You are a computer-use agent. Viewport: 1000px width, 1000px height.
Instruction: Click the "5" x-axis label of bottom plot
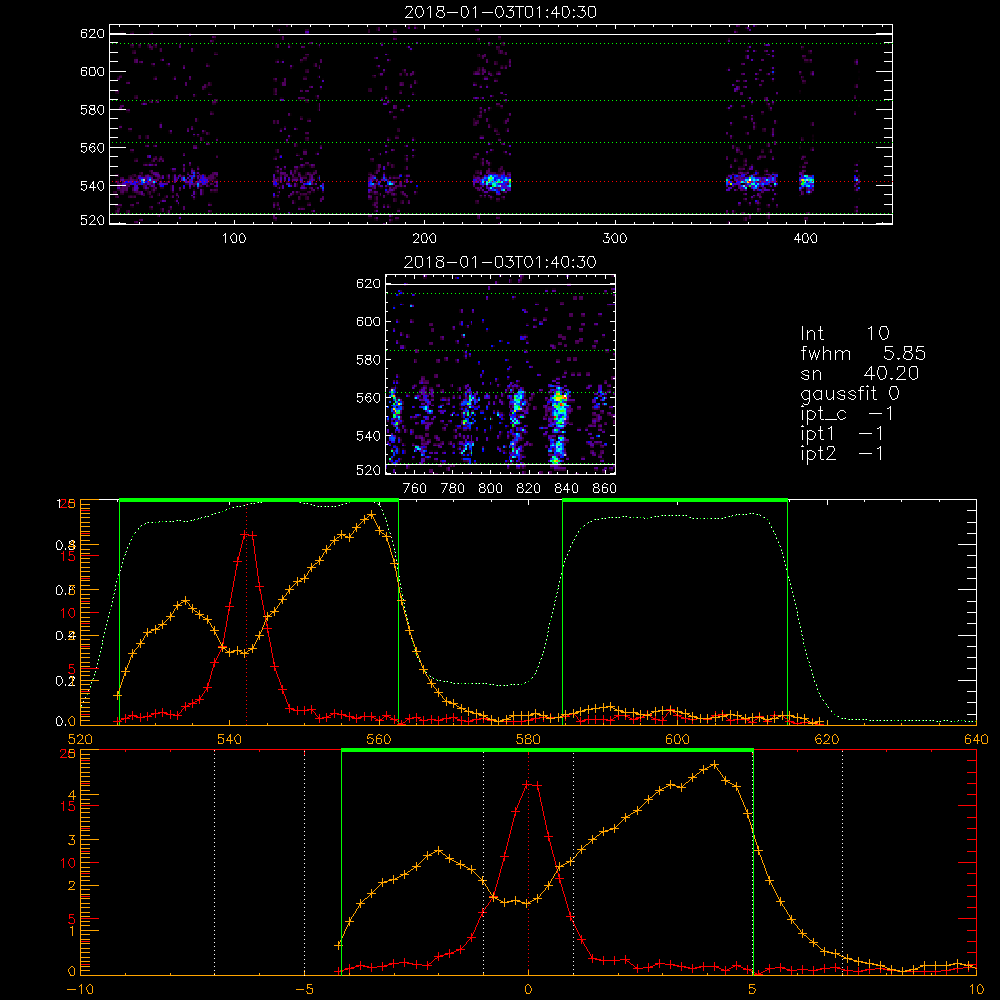tap(753, 989)
